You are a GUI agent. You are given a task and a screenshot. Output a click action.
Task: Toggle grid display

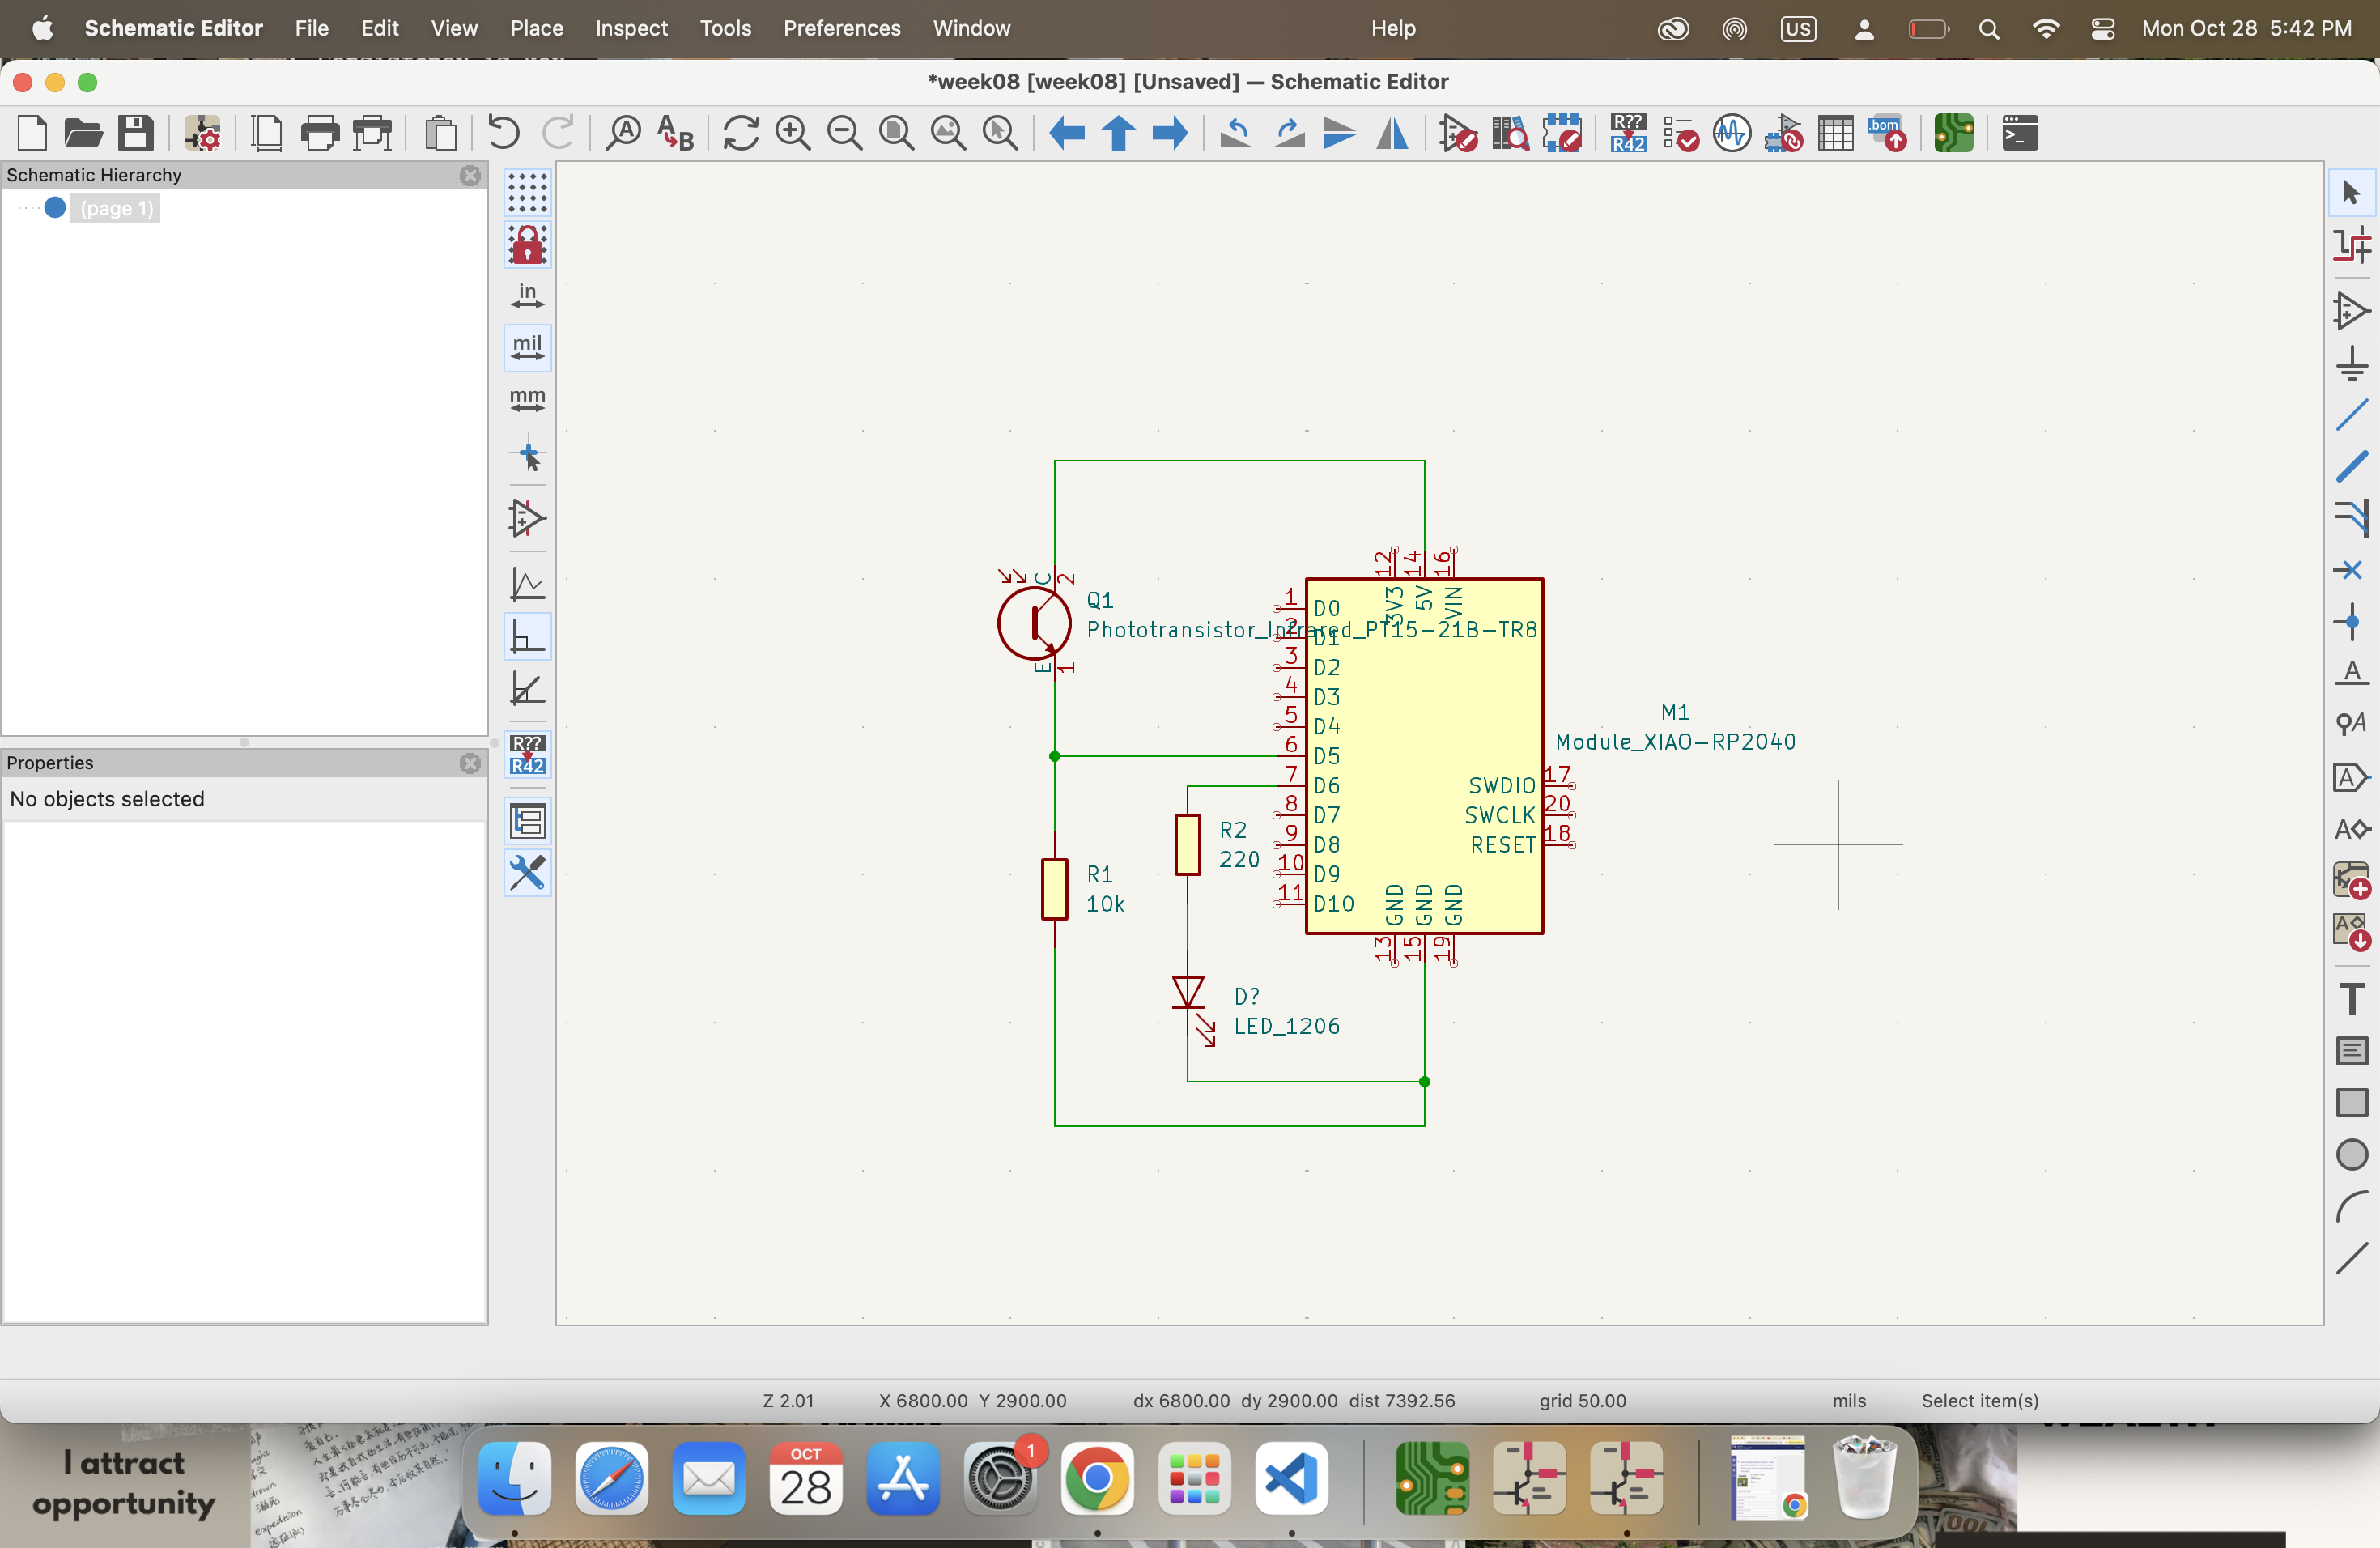[527, 192]
